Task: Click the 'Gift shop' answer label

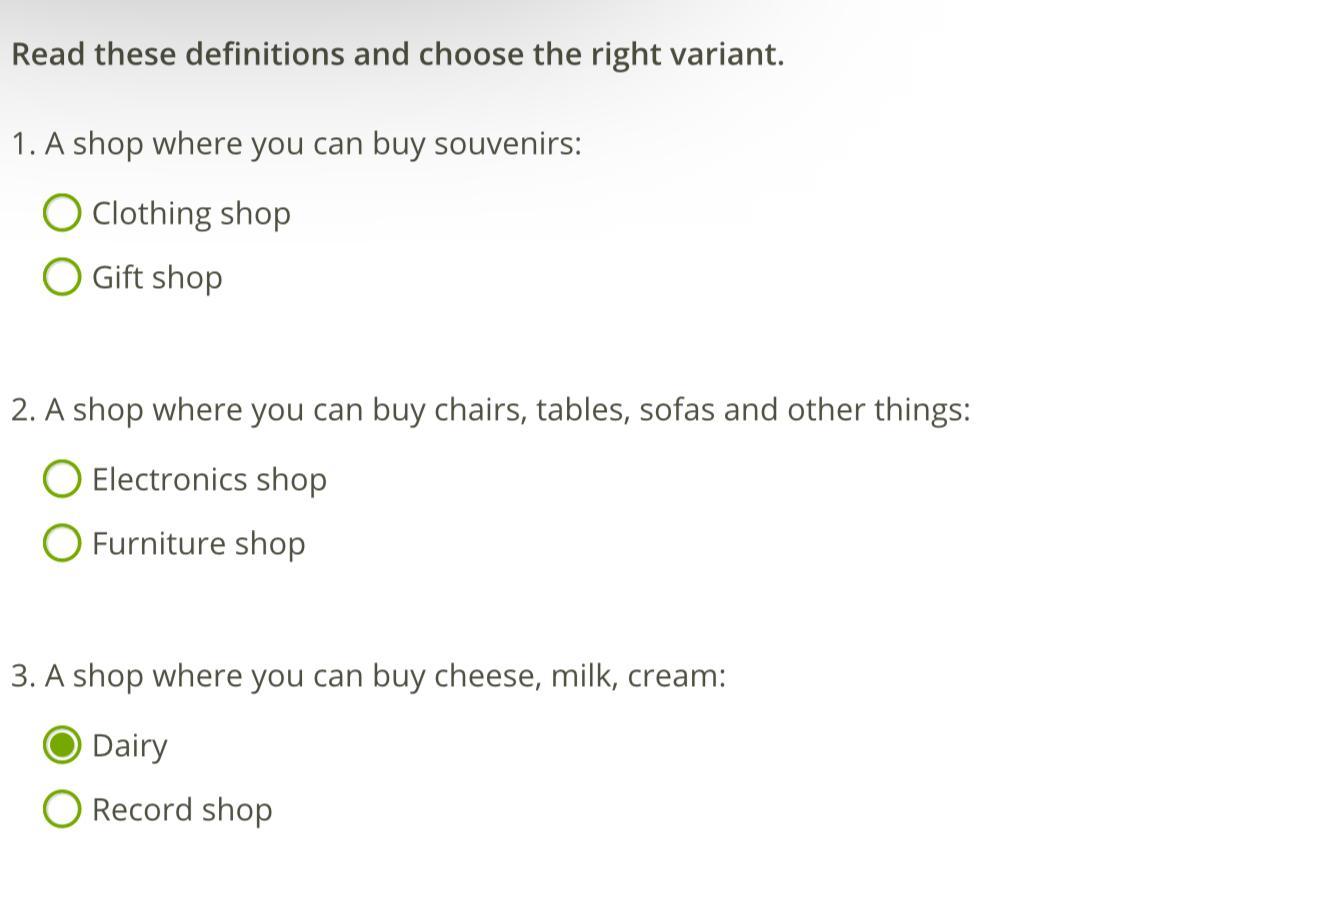Action: pyautogui.click(x=157, y=277)
